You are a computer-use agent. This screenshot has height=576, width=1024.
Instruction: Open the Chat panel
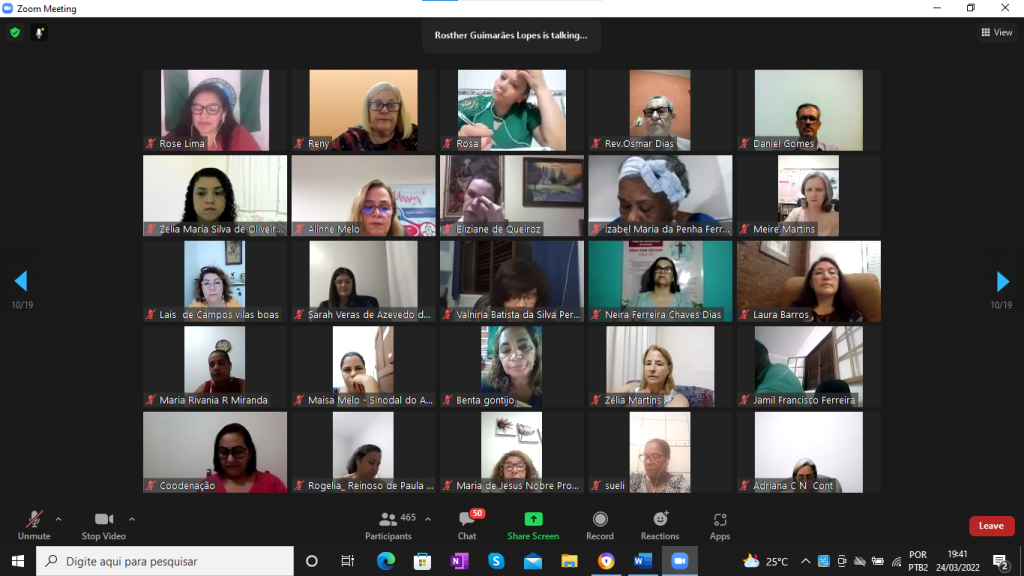466,525
